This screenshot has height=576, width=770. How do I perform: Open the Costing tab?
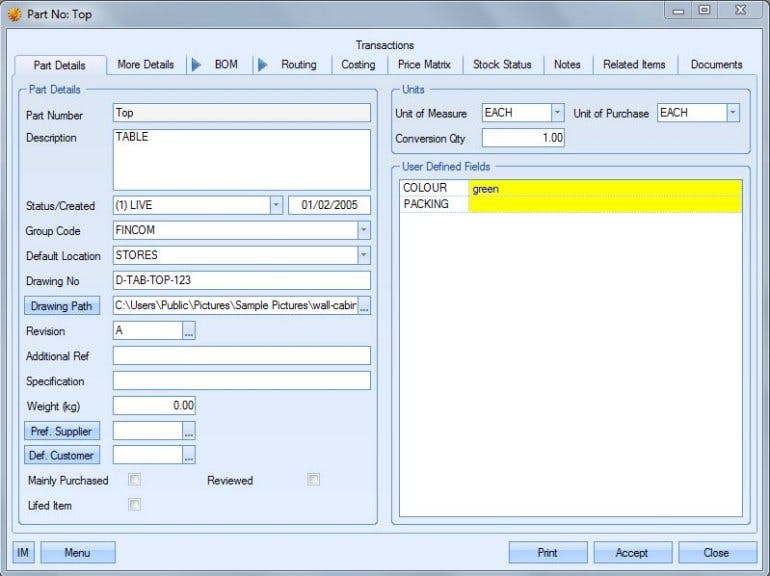pos(358,65)
